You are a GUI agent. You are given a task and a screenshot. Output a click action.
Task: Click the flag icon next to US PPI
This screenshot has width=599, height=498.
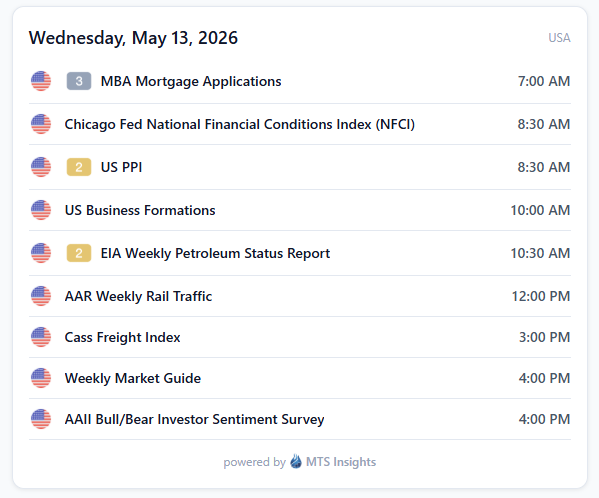tap(41, 167)
